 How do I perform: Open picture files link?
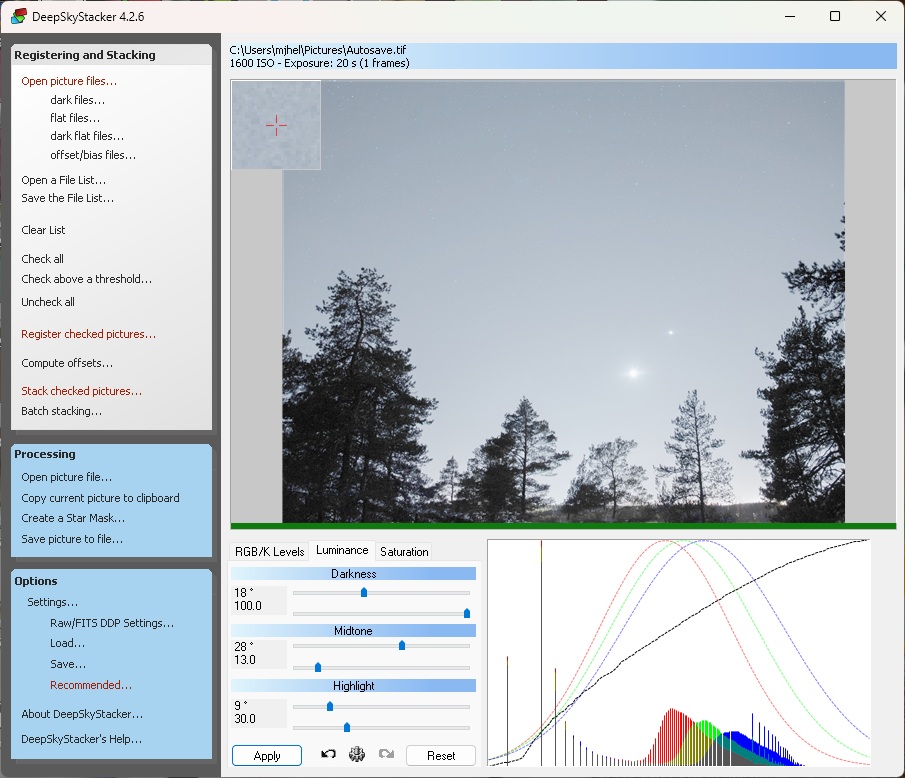(69, 81)
